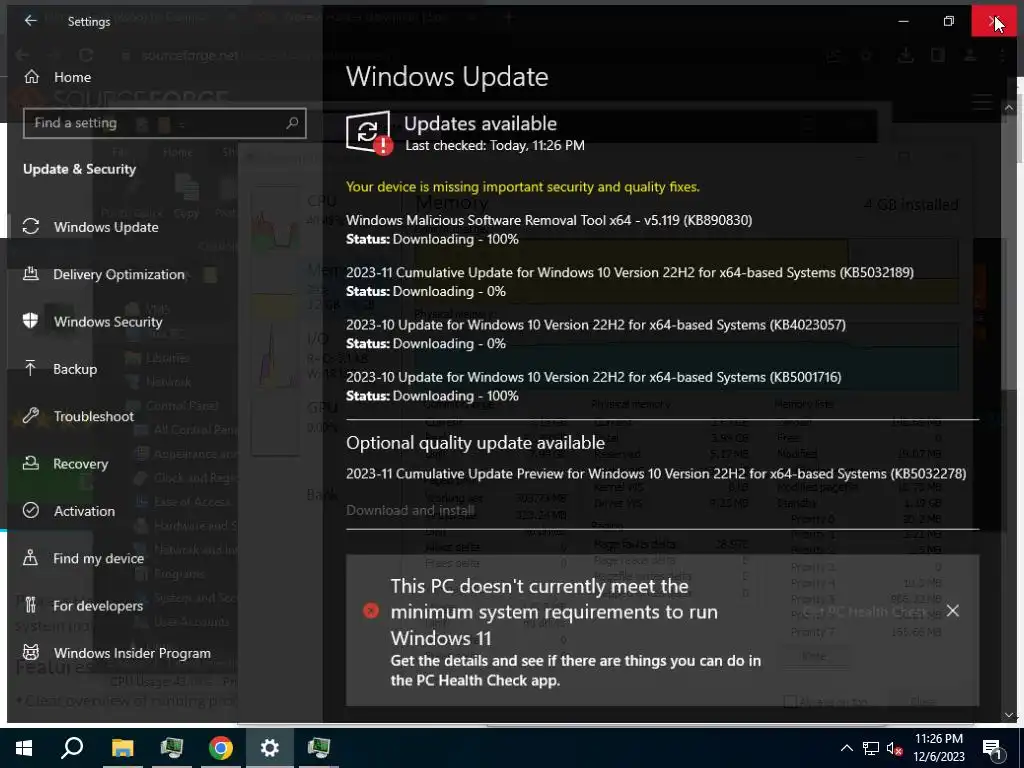The height and width of the screenshot is (768, 1024).
Task: Open Troubleshoot settings
Action: [93, 417]
